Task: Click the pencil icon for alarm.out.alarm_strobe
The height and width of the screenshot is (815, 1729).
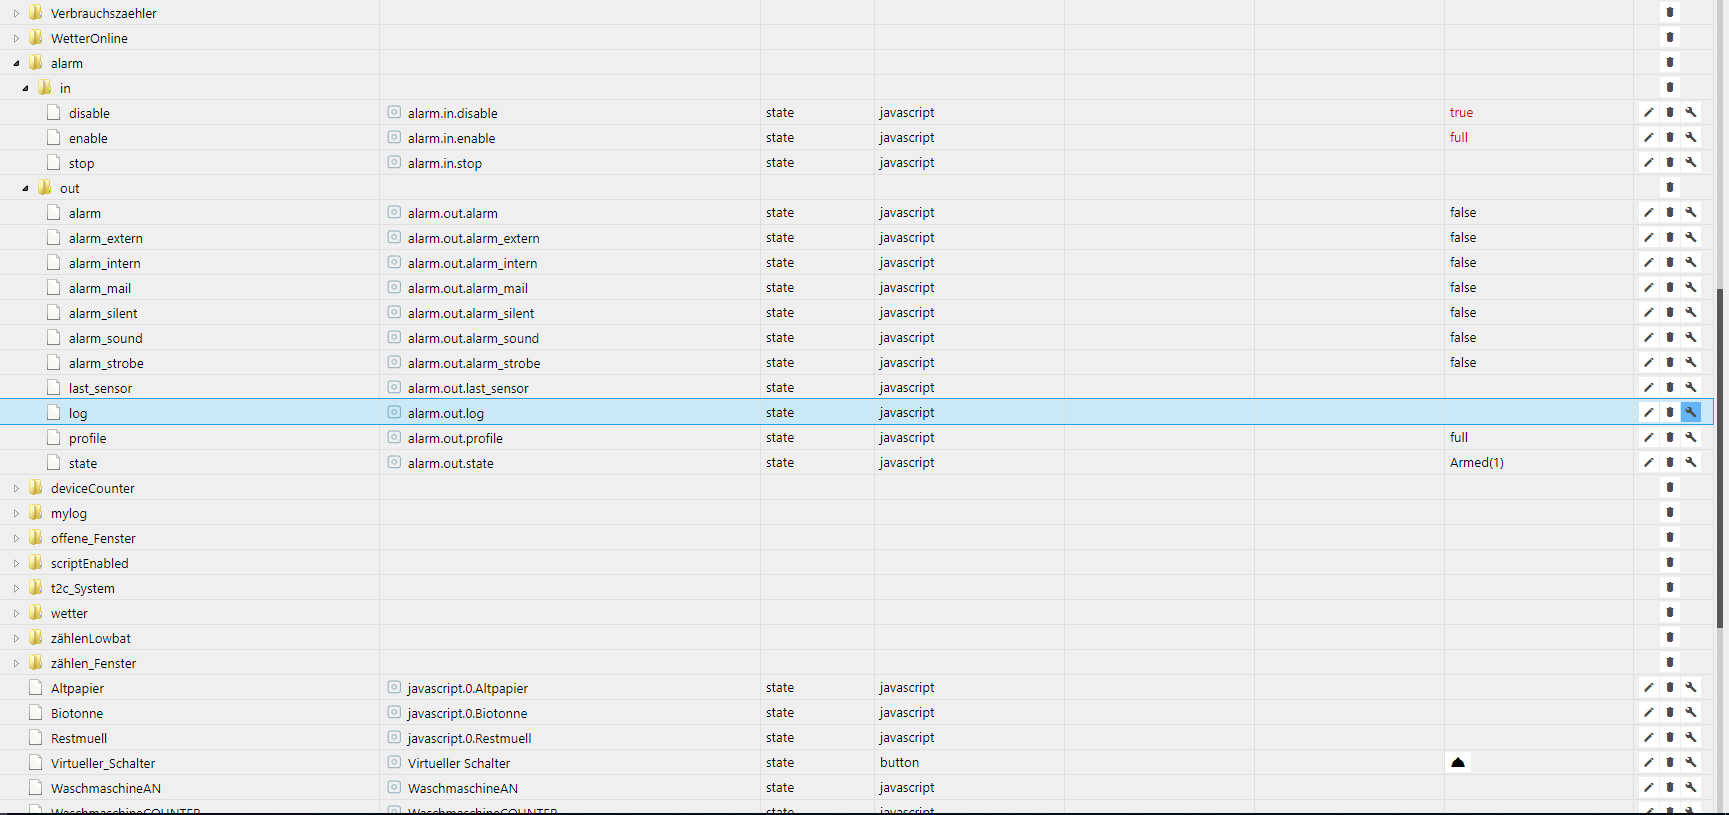Action: 1648,362
